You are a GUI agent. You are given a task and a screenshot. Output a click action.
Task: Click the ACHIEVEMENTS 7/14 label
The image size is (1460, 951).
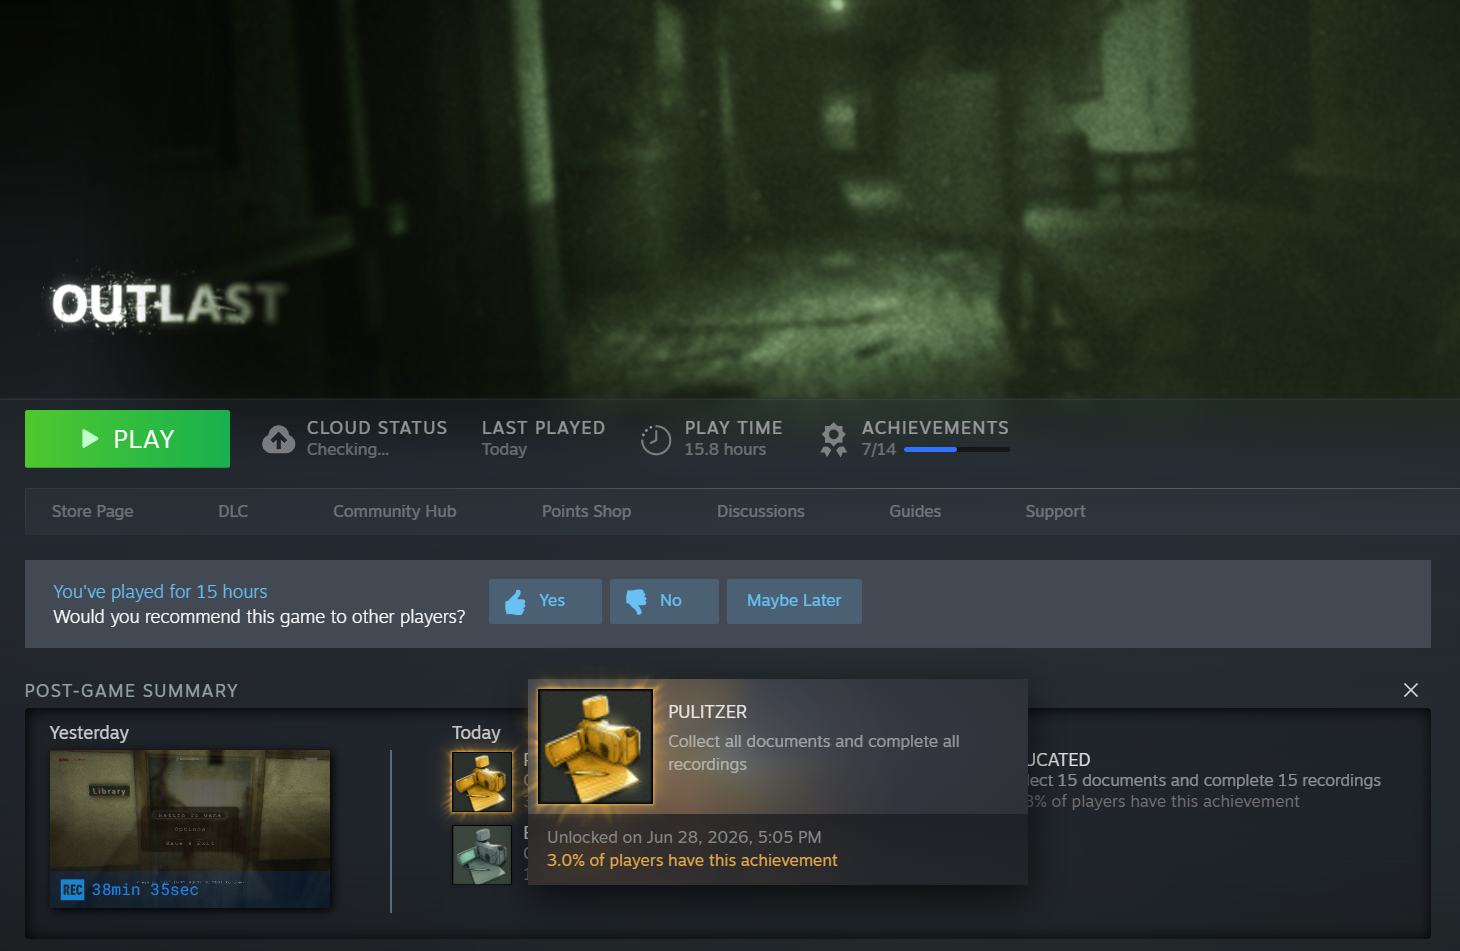pyautogui.click(x=935, y=438)
